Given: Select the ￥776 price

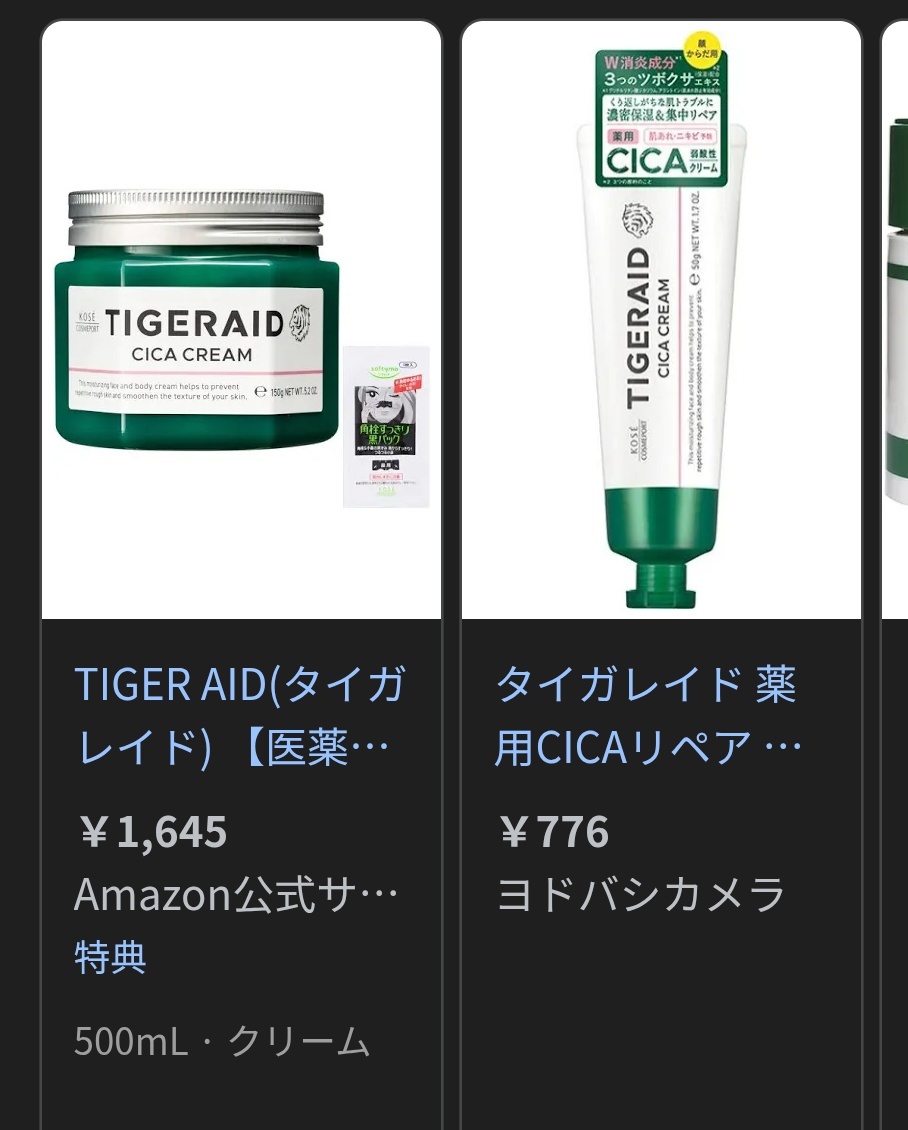Looking at the screenshot, I should pyautogui.click(x=553, y=832).
